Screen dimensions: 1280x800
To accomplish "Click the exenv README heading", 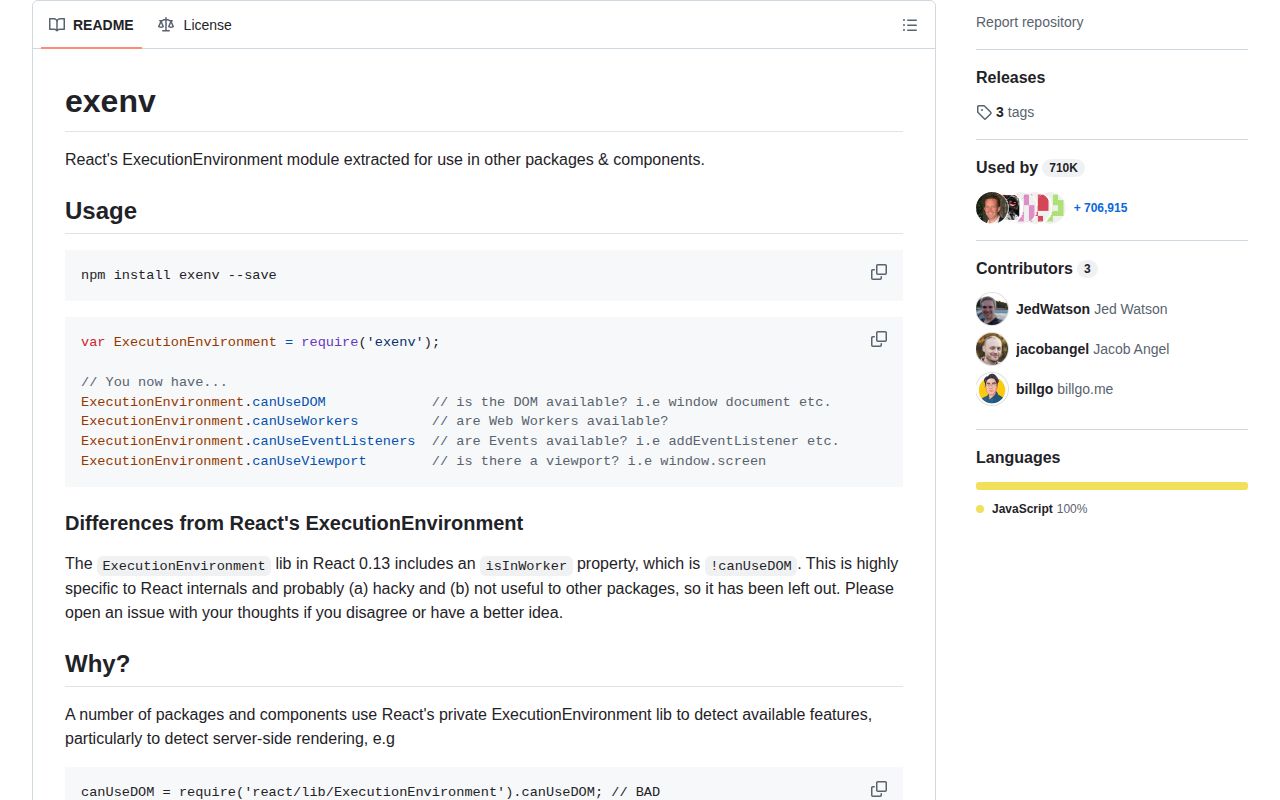I will 110,101.
